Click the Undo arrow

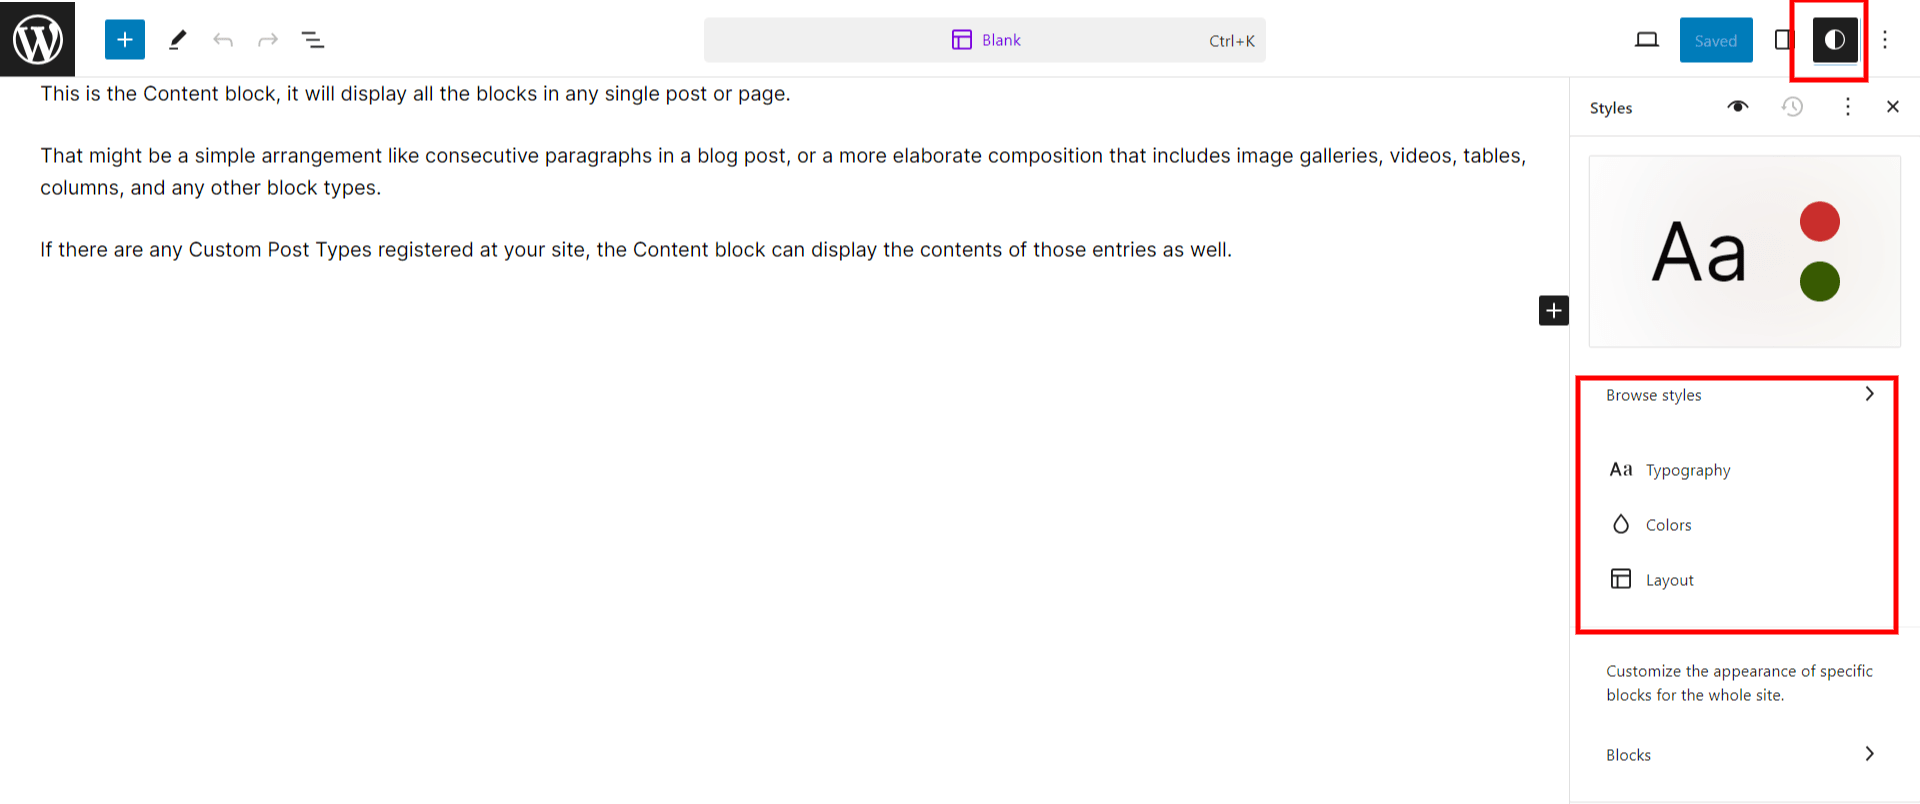pyautogui.click(x=223, y=40)
